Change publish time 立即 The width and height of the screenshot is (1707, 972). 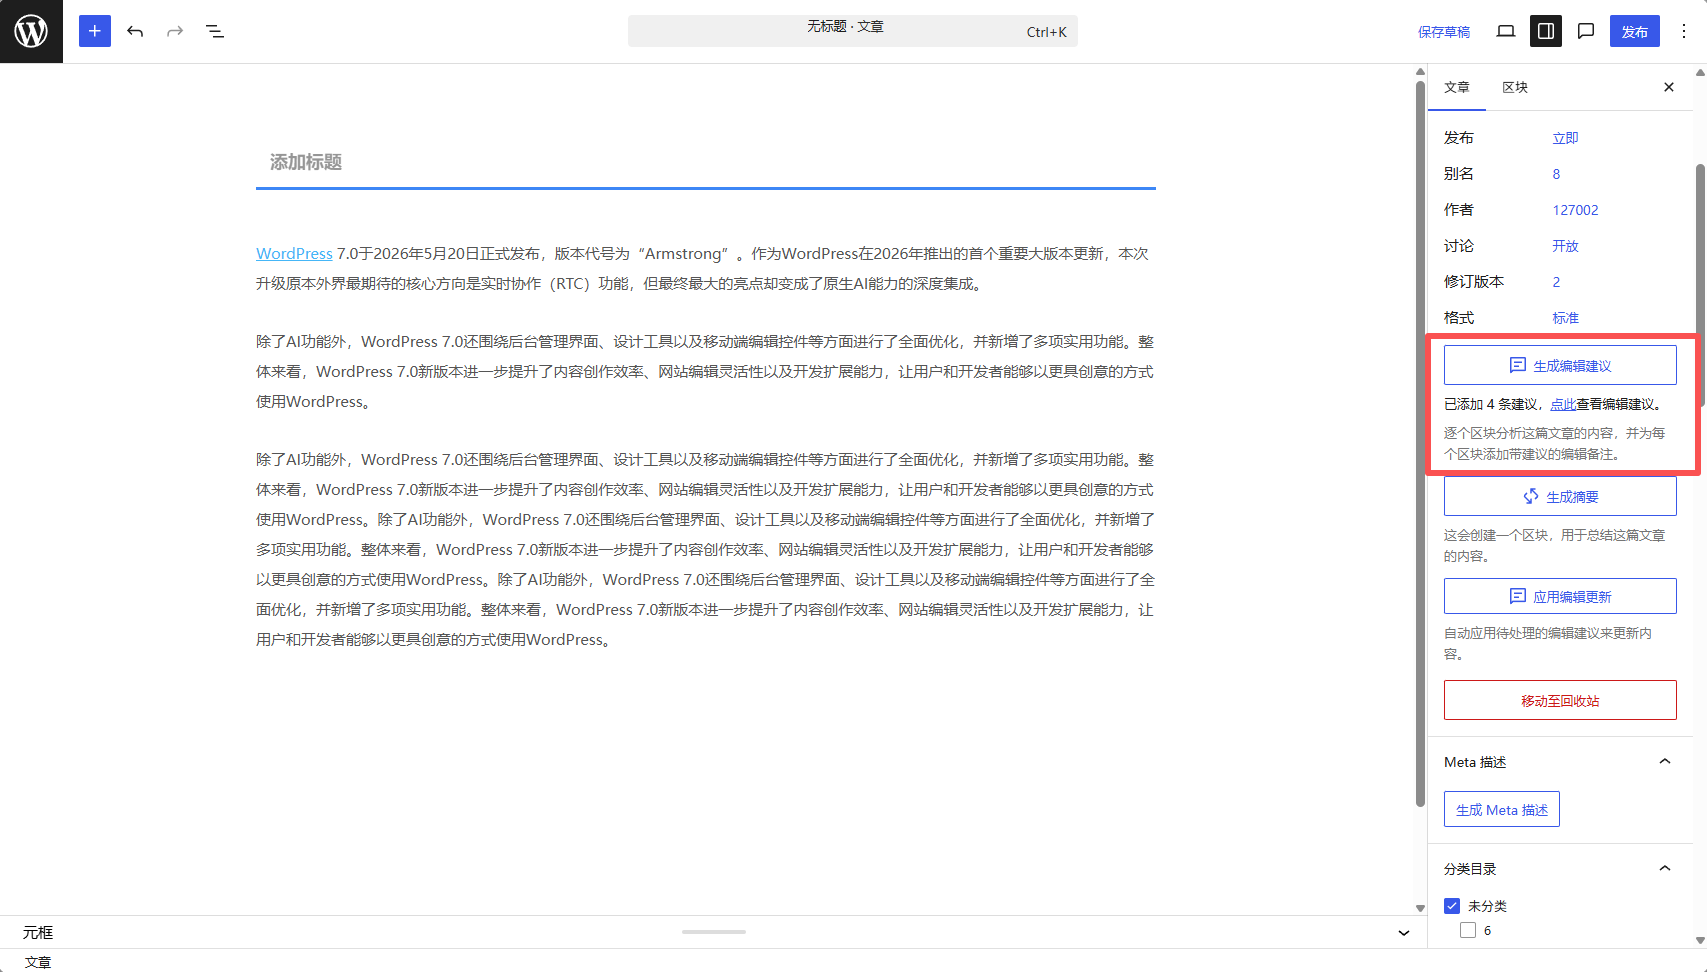coord(1565,138)
